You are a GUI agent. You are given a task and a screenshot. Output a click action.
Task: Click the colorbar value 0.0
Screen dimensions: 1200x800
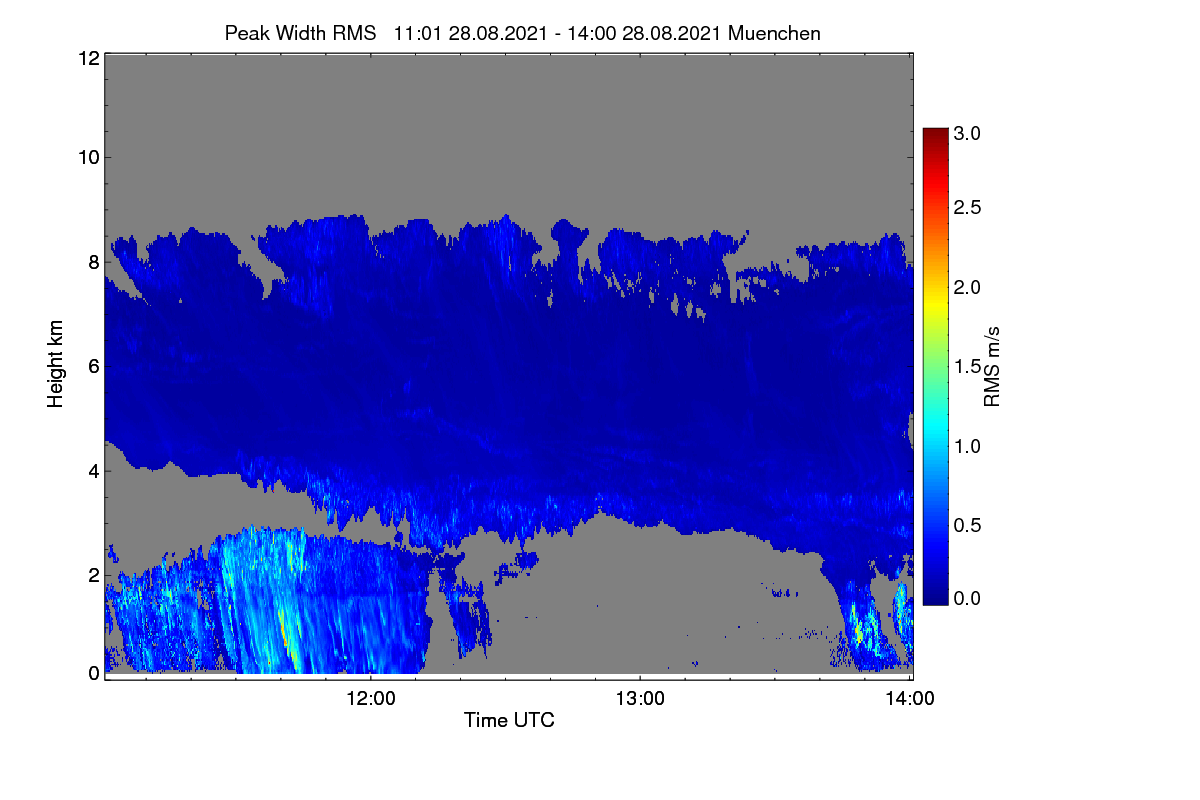[x=967, y=598]
